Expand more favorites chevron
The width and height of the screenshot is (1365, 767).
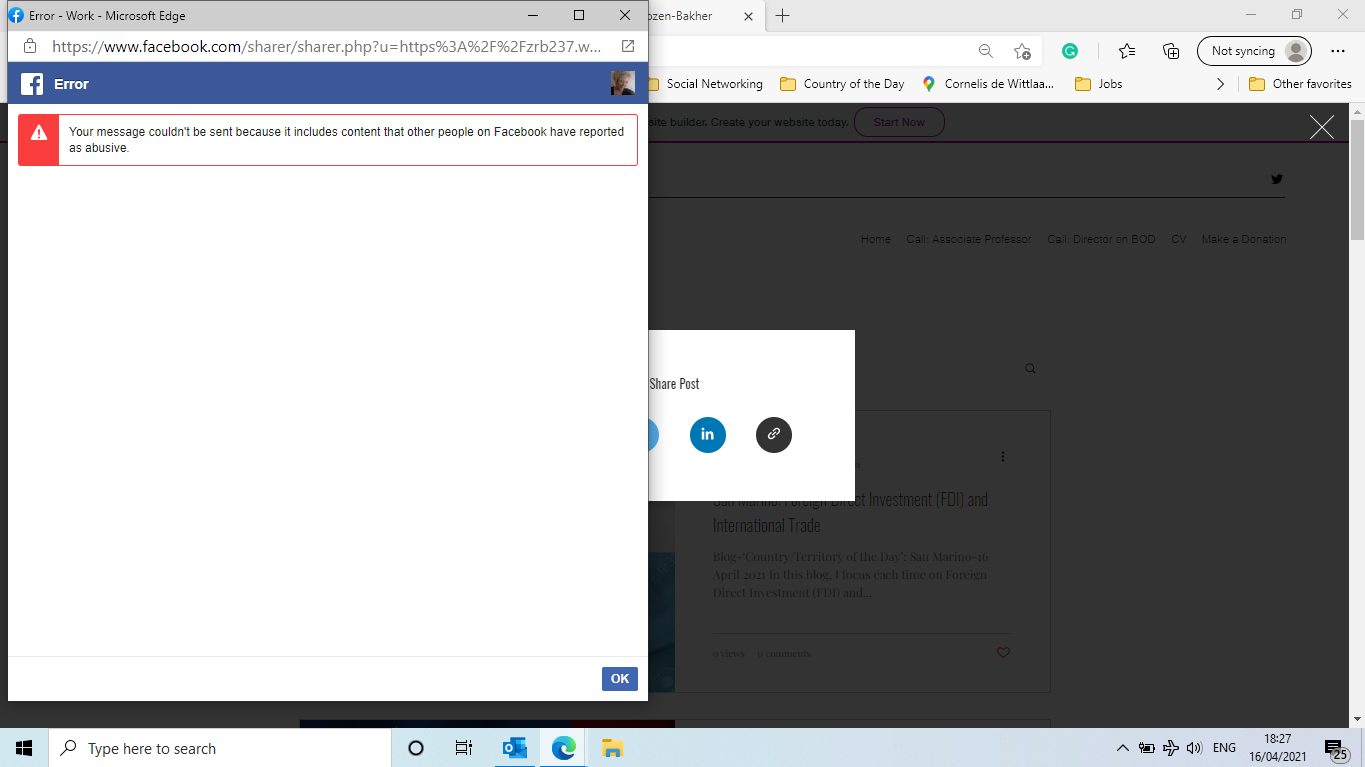pyautogui.click(x=1220, y=84)
